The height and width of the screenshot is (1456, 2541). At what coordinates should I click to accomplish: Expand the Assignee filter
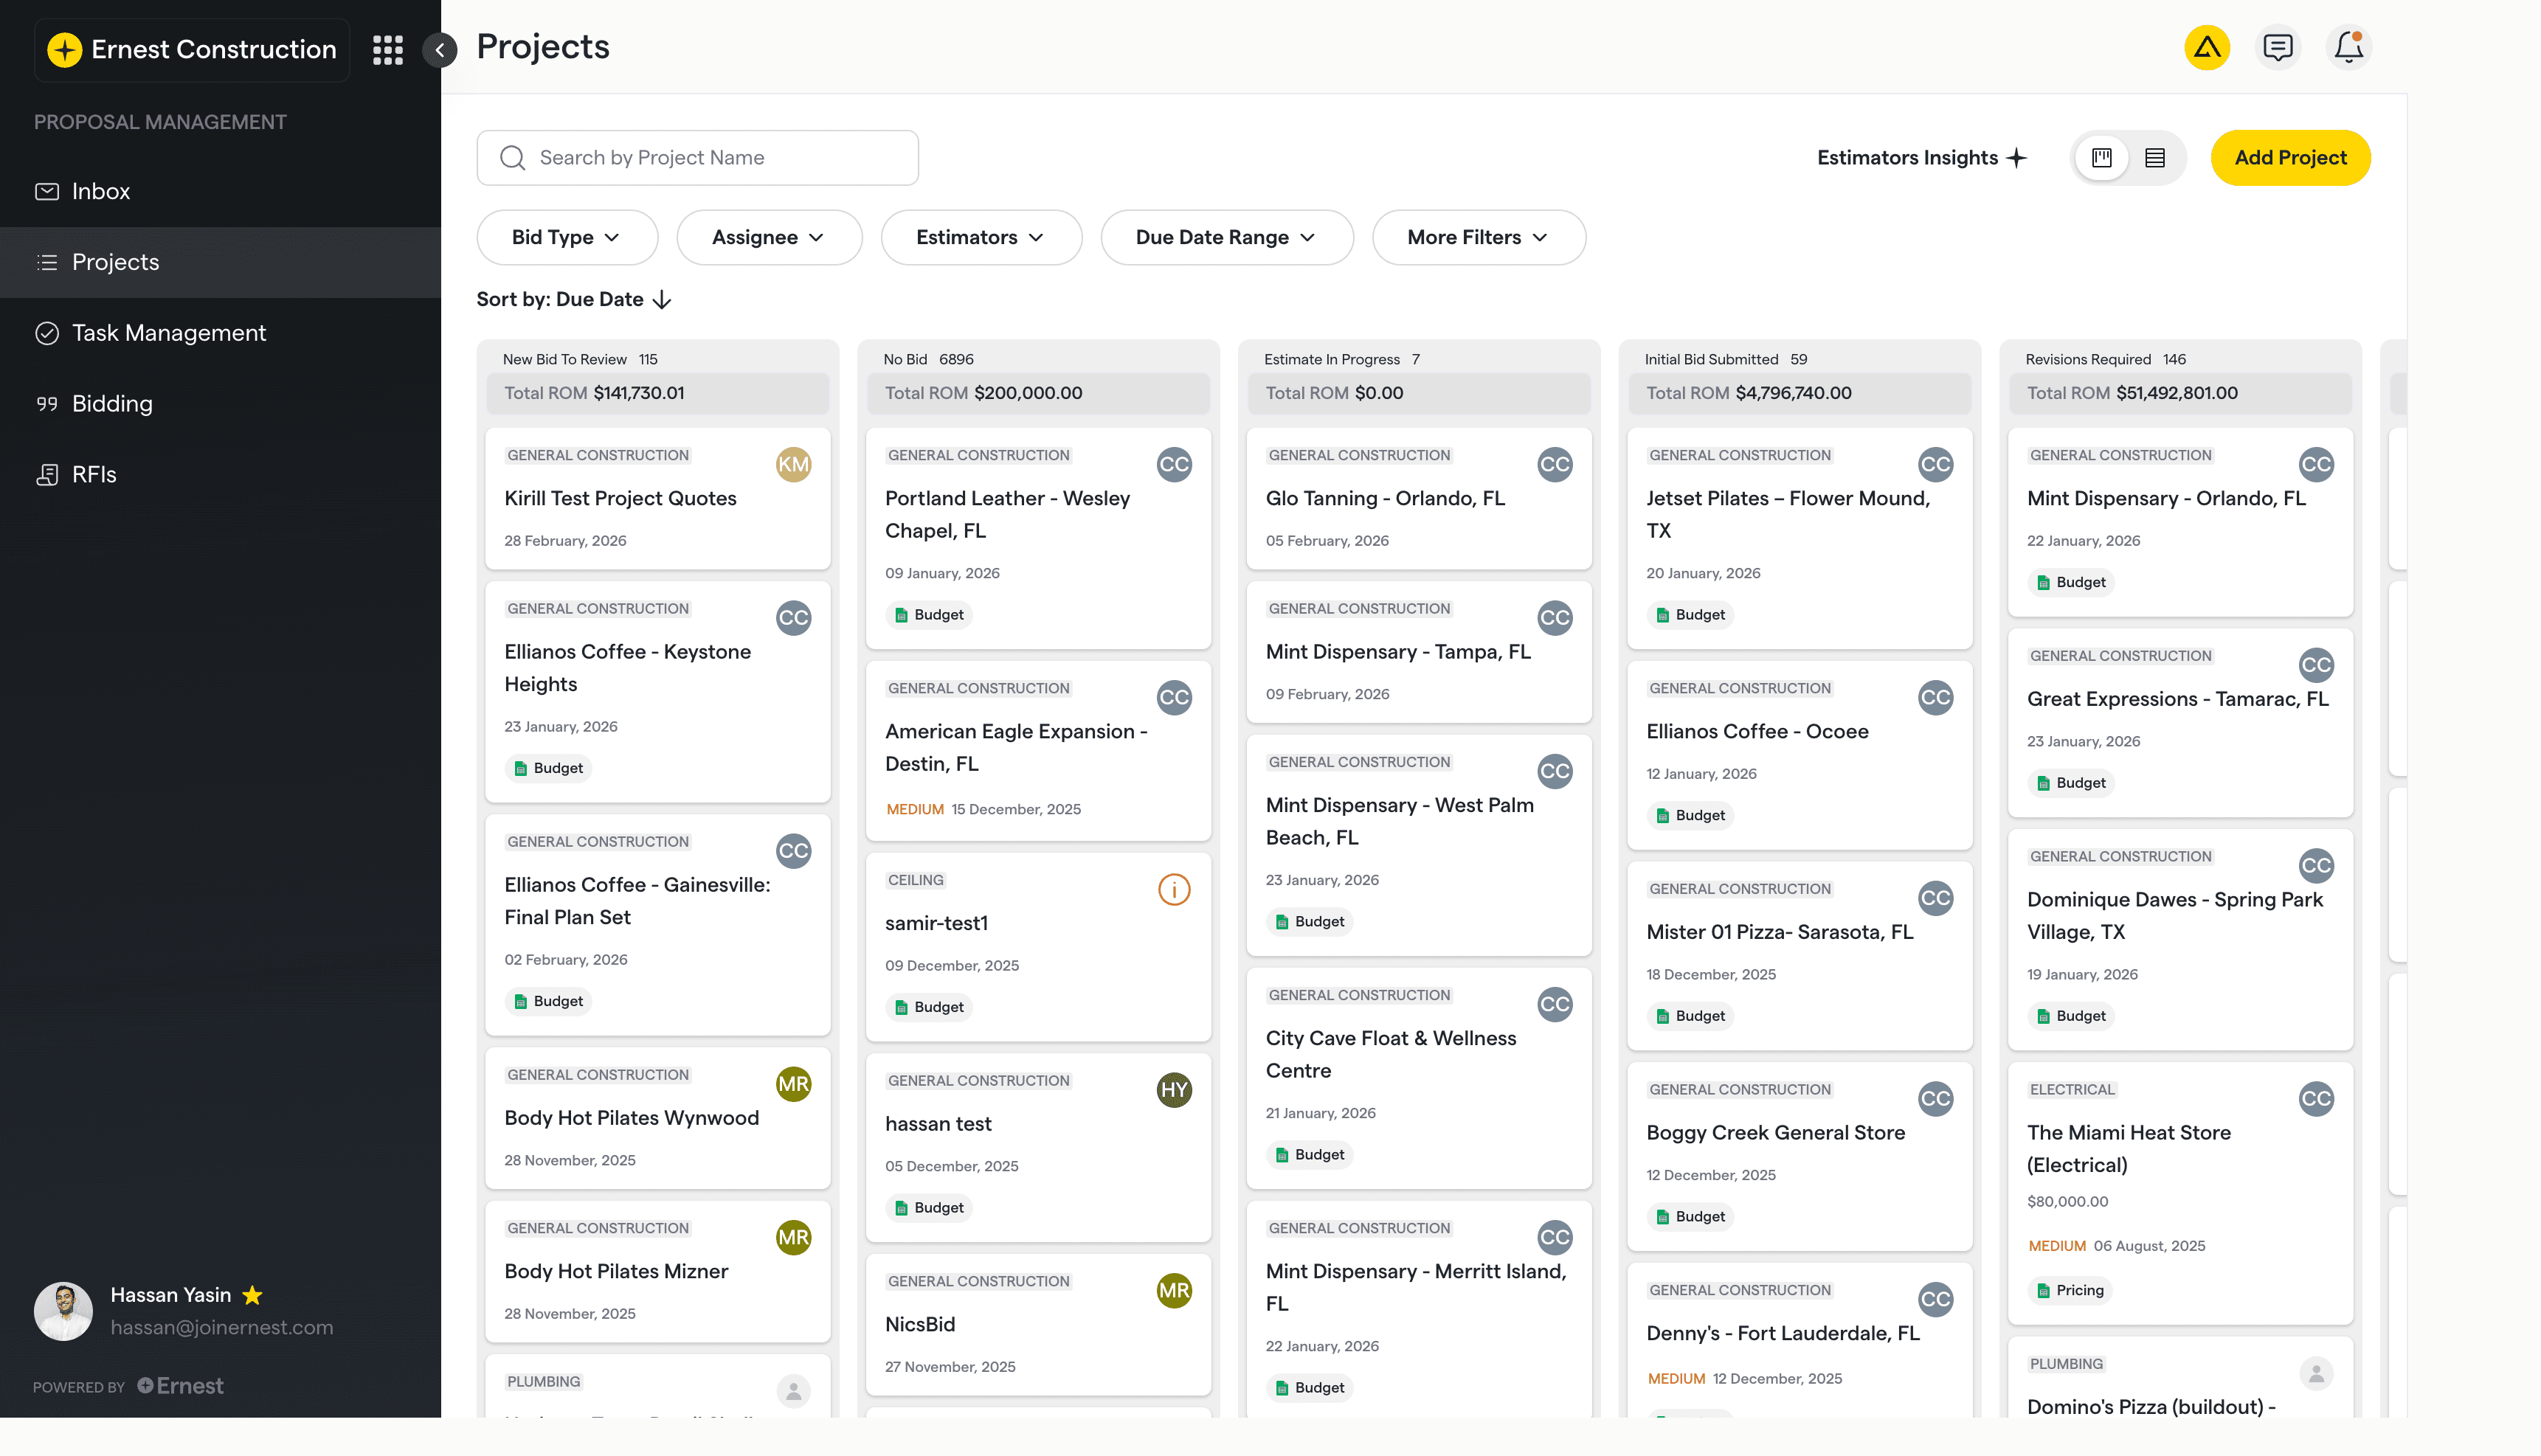[x=769, y=237]
